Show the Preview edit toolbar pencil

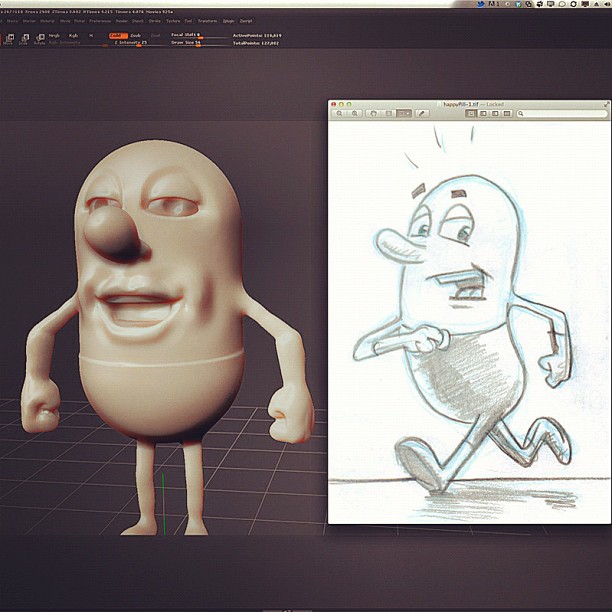tap(422, 113)
